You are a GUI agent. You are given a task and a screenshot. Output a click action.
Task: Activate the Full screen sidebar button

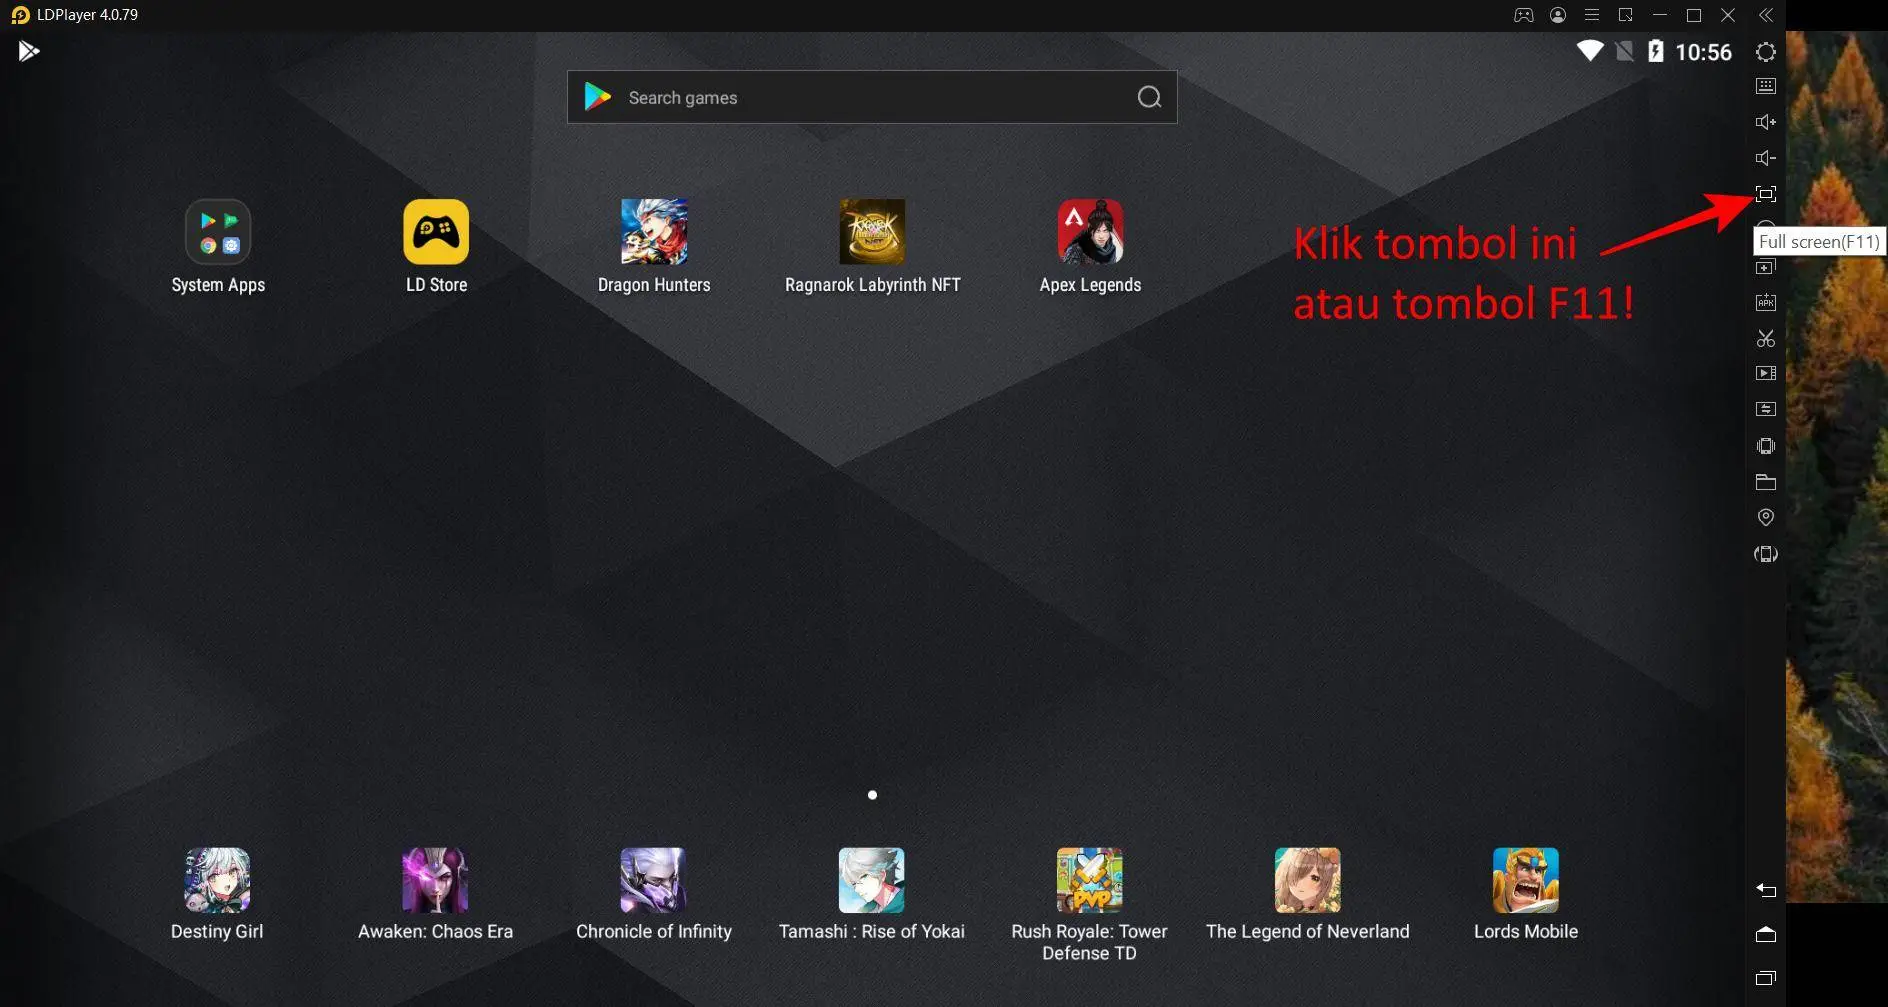click(x=1766, y=194)
